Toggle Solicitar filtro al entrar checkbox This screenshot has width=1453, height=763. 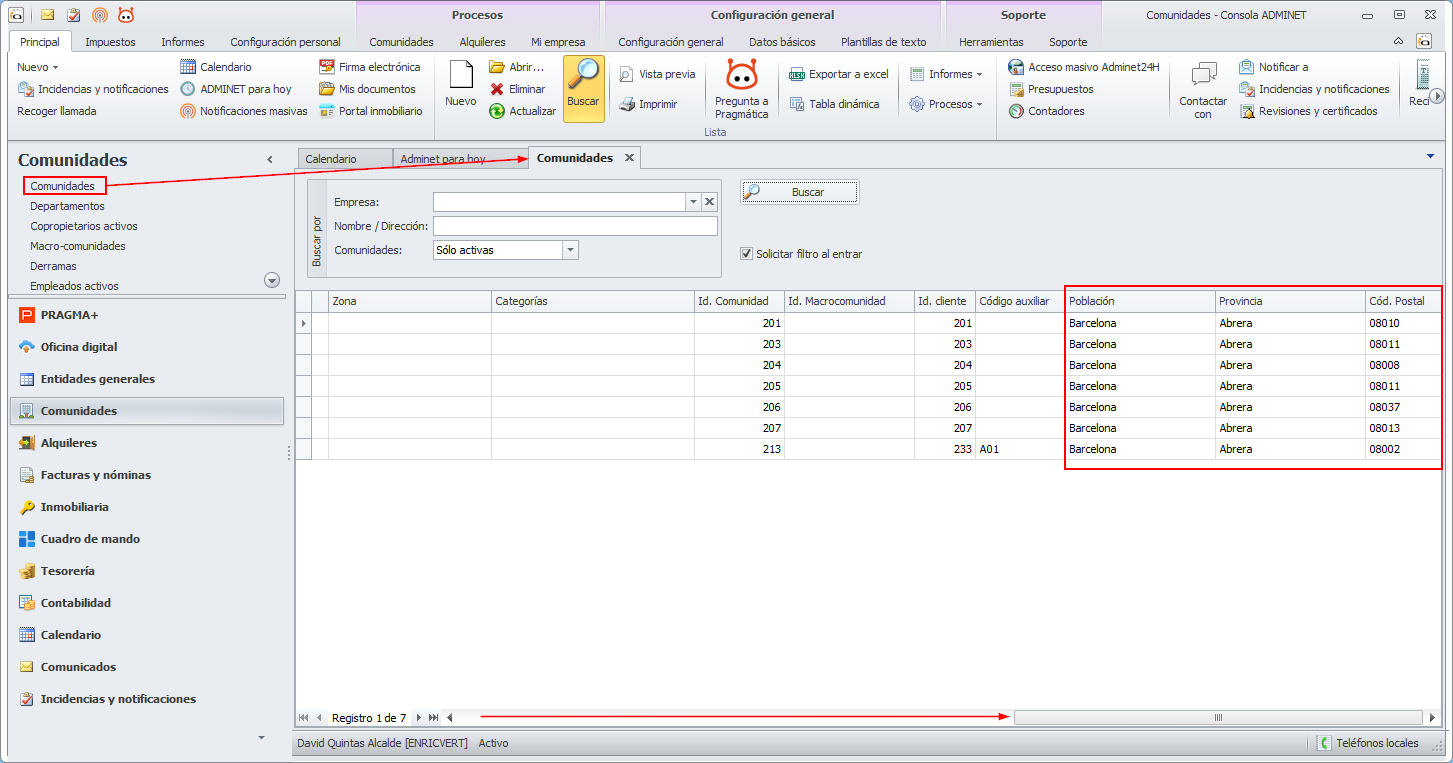coord(746,254)
